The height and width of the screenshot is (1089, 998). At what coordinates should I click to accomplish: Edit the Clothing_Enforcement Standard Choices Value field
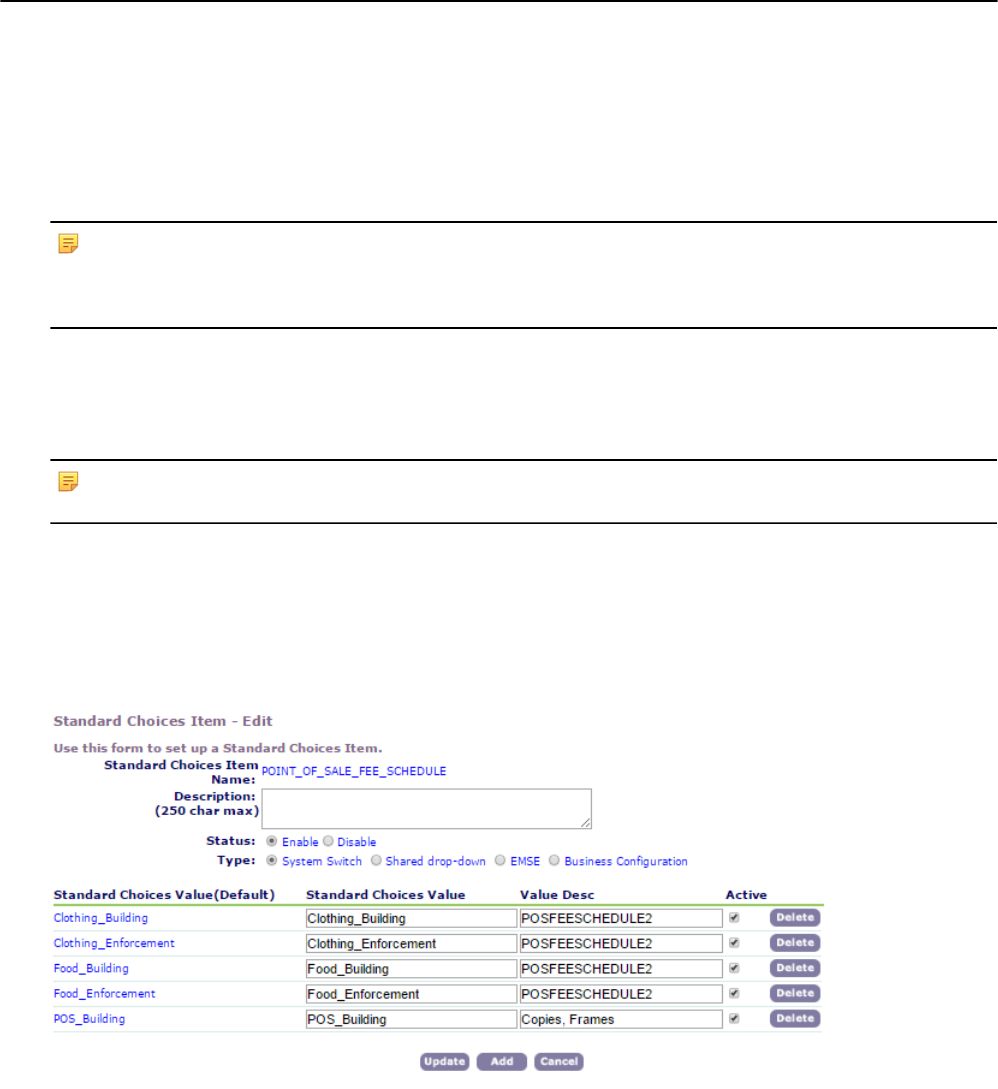pyautogui.click(x=411, y=943)
